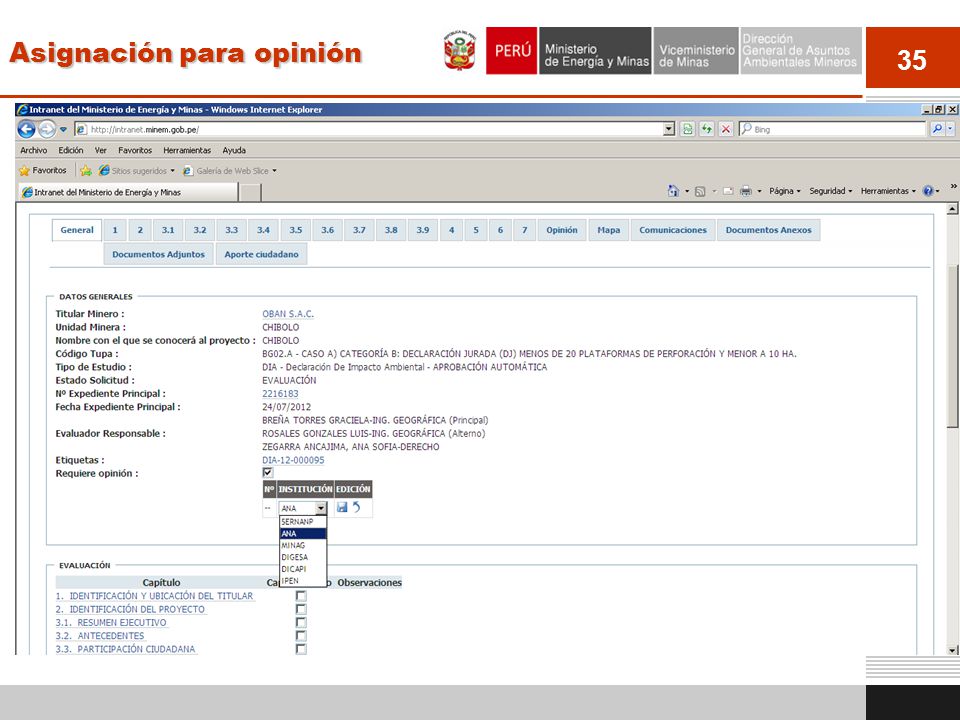Screen dimensions: 960x720
Task: Click the address bar URL field
Action: 369,129
